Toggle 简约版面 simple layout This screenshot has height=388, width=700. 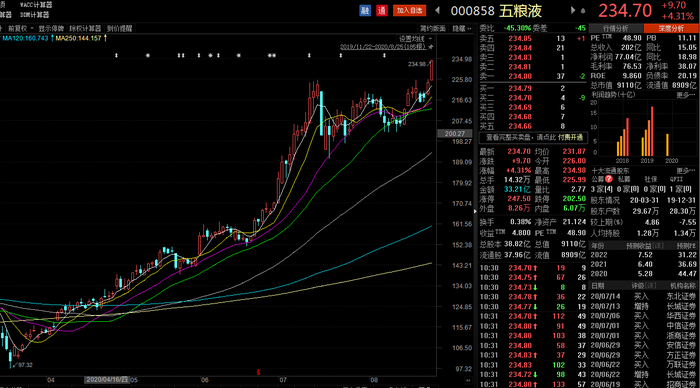coord(433,29)
